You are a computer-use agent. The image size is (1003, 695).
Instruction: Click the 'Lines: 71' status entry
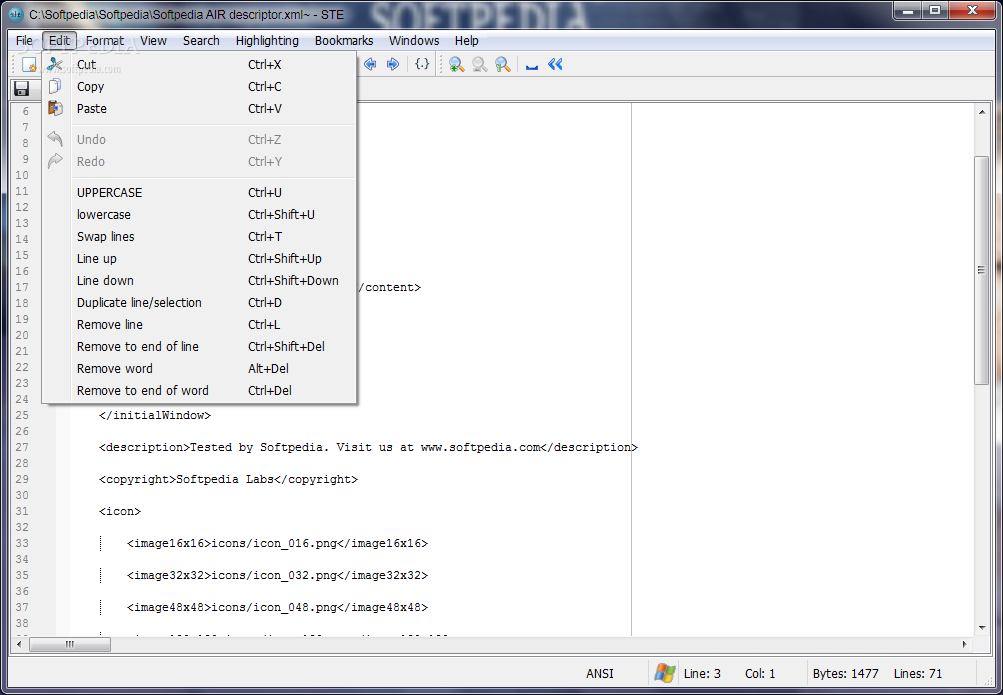[918, 673]
